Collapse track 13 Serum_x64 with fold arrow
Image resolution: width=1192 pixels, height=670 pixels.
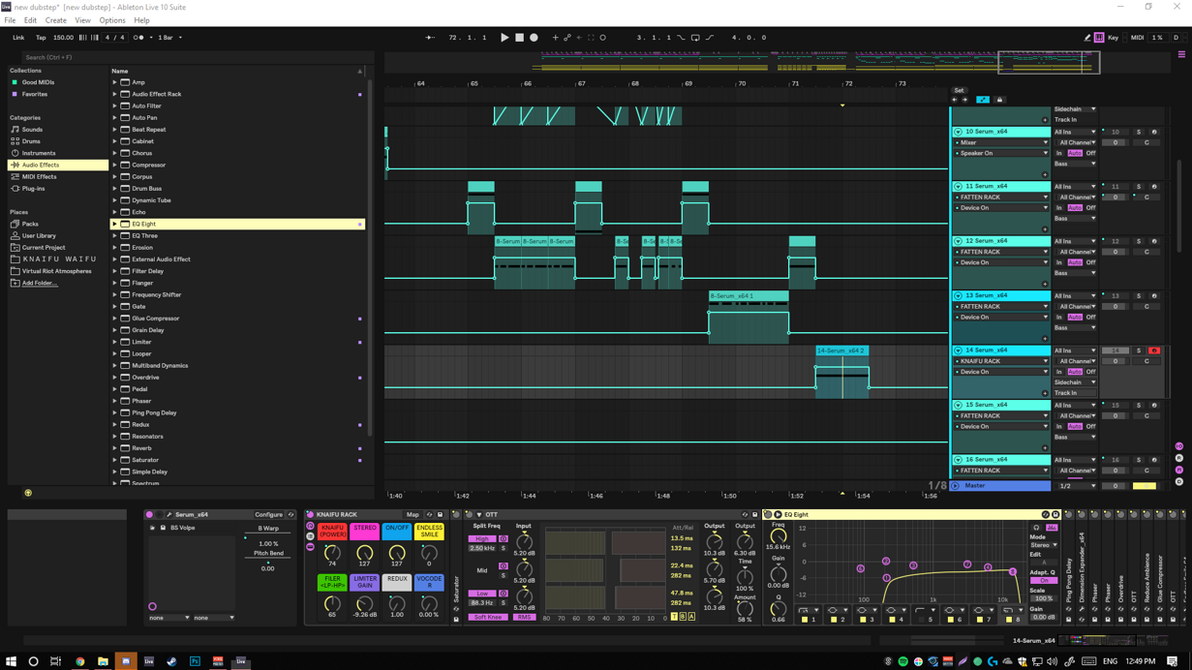(957, 296)
